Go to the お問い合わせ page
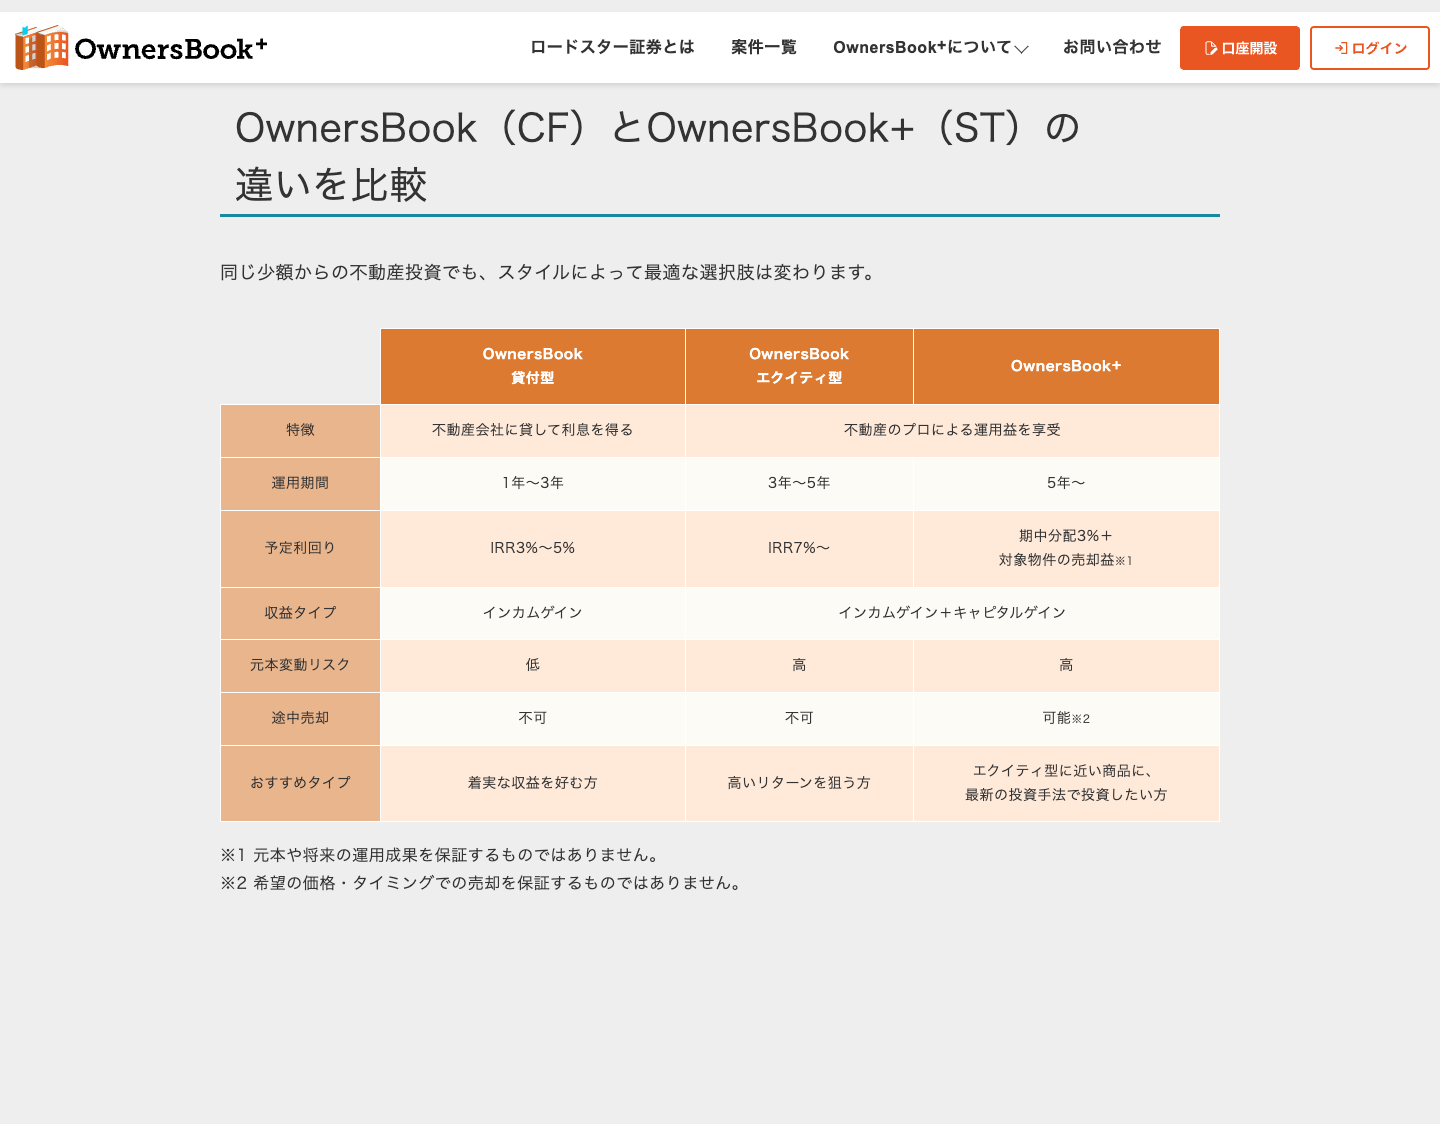The image size is (1440, 1125). pos(1112,47)
